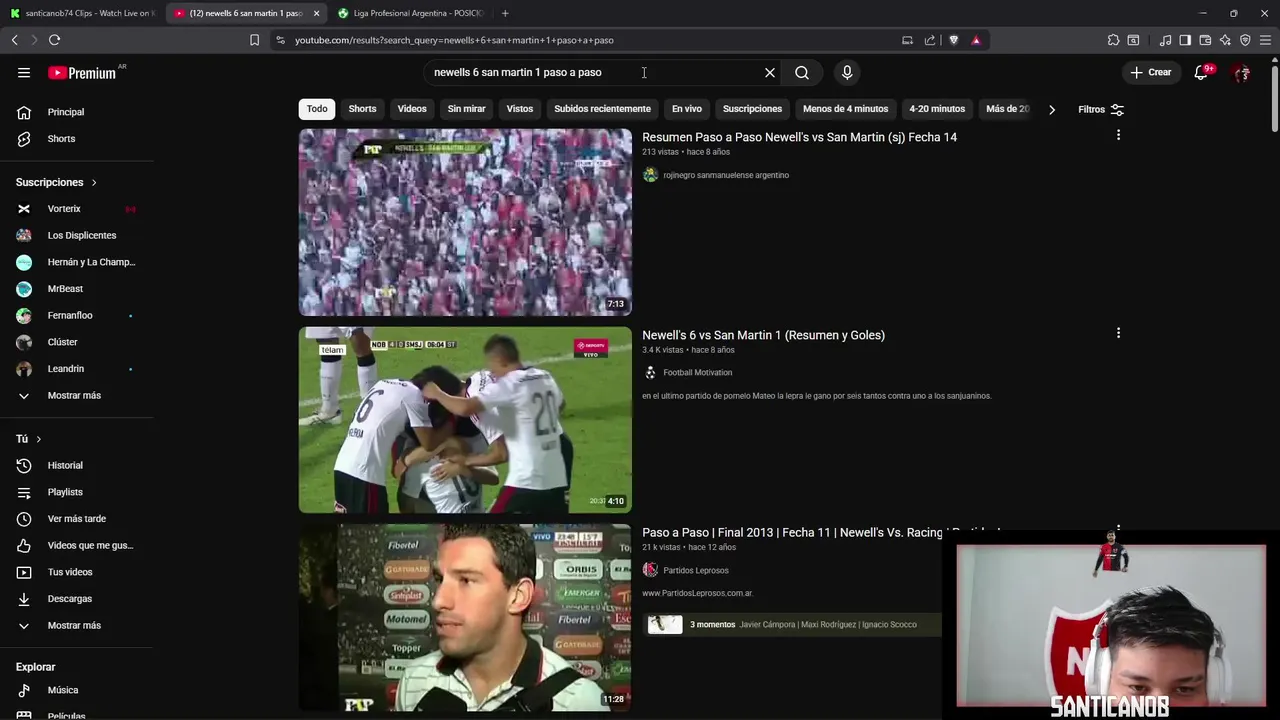The height and width of the screenshot is (720, 1280).
Task: Play the 11:28 interview video thumbnail
Action: coord(465,618)
